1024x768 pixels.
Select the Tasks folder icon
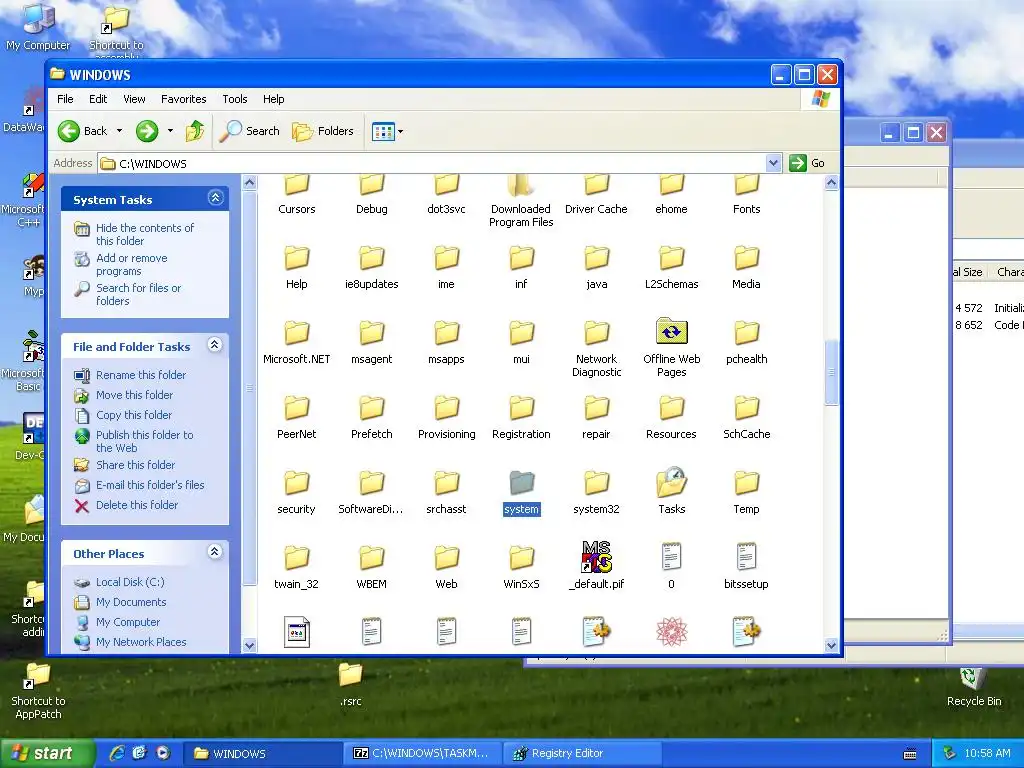click(x=671, y=483)
